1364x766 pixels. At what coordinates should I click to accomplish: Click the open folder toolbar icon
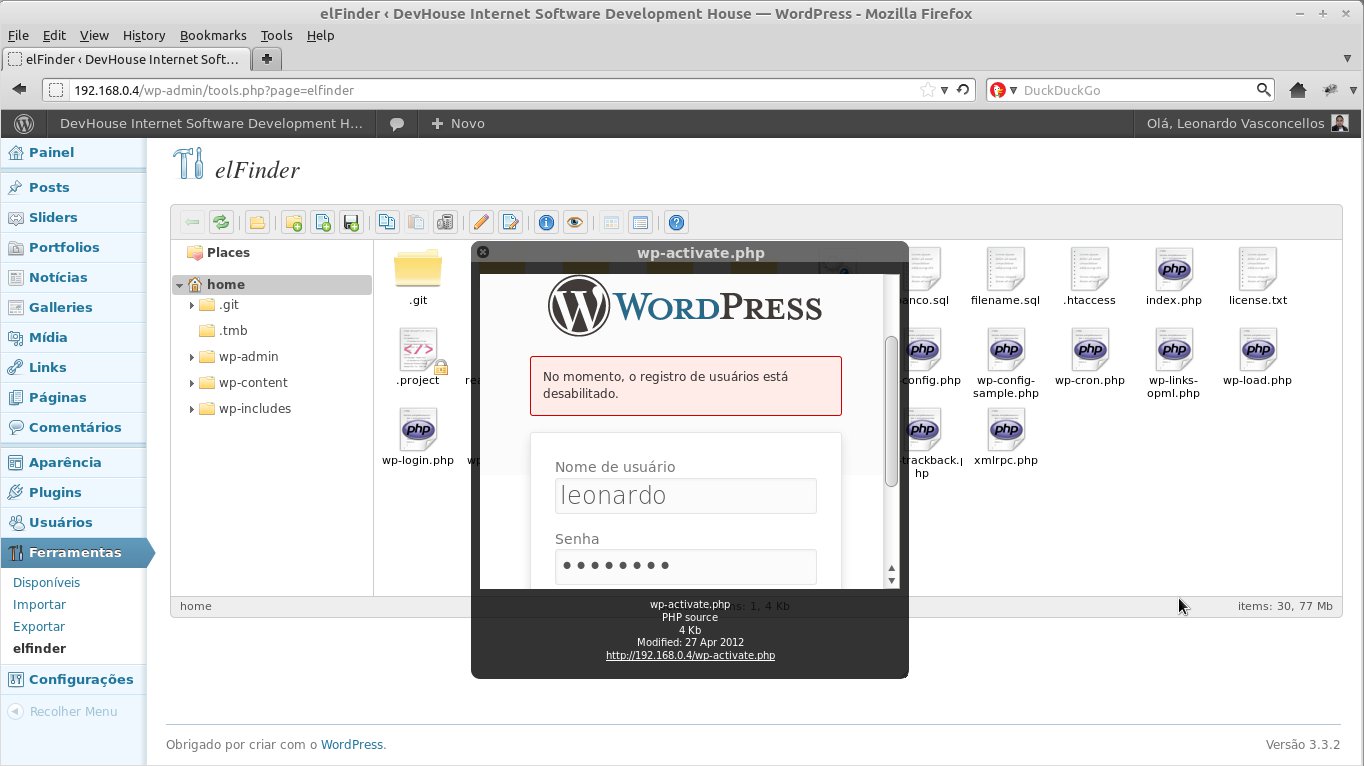click(257, 223)
